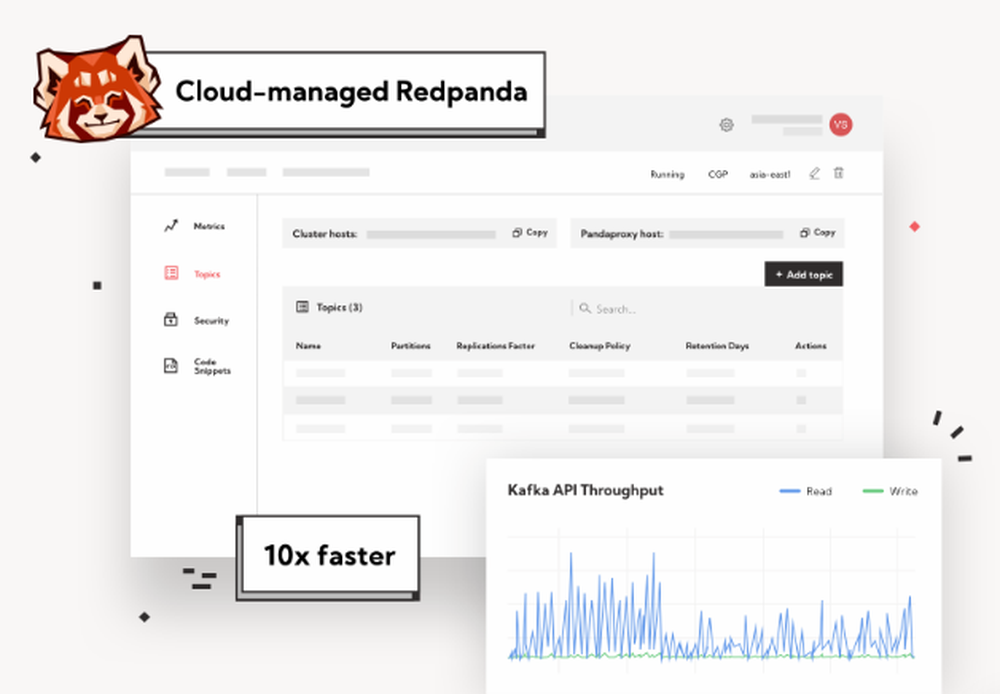Click the VS user avatar

pos(841,124)
